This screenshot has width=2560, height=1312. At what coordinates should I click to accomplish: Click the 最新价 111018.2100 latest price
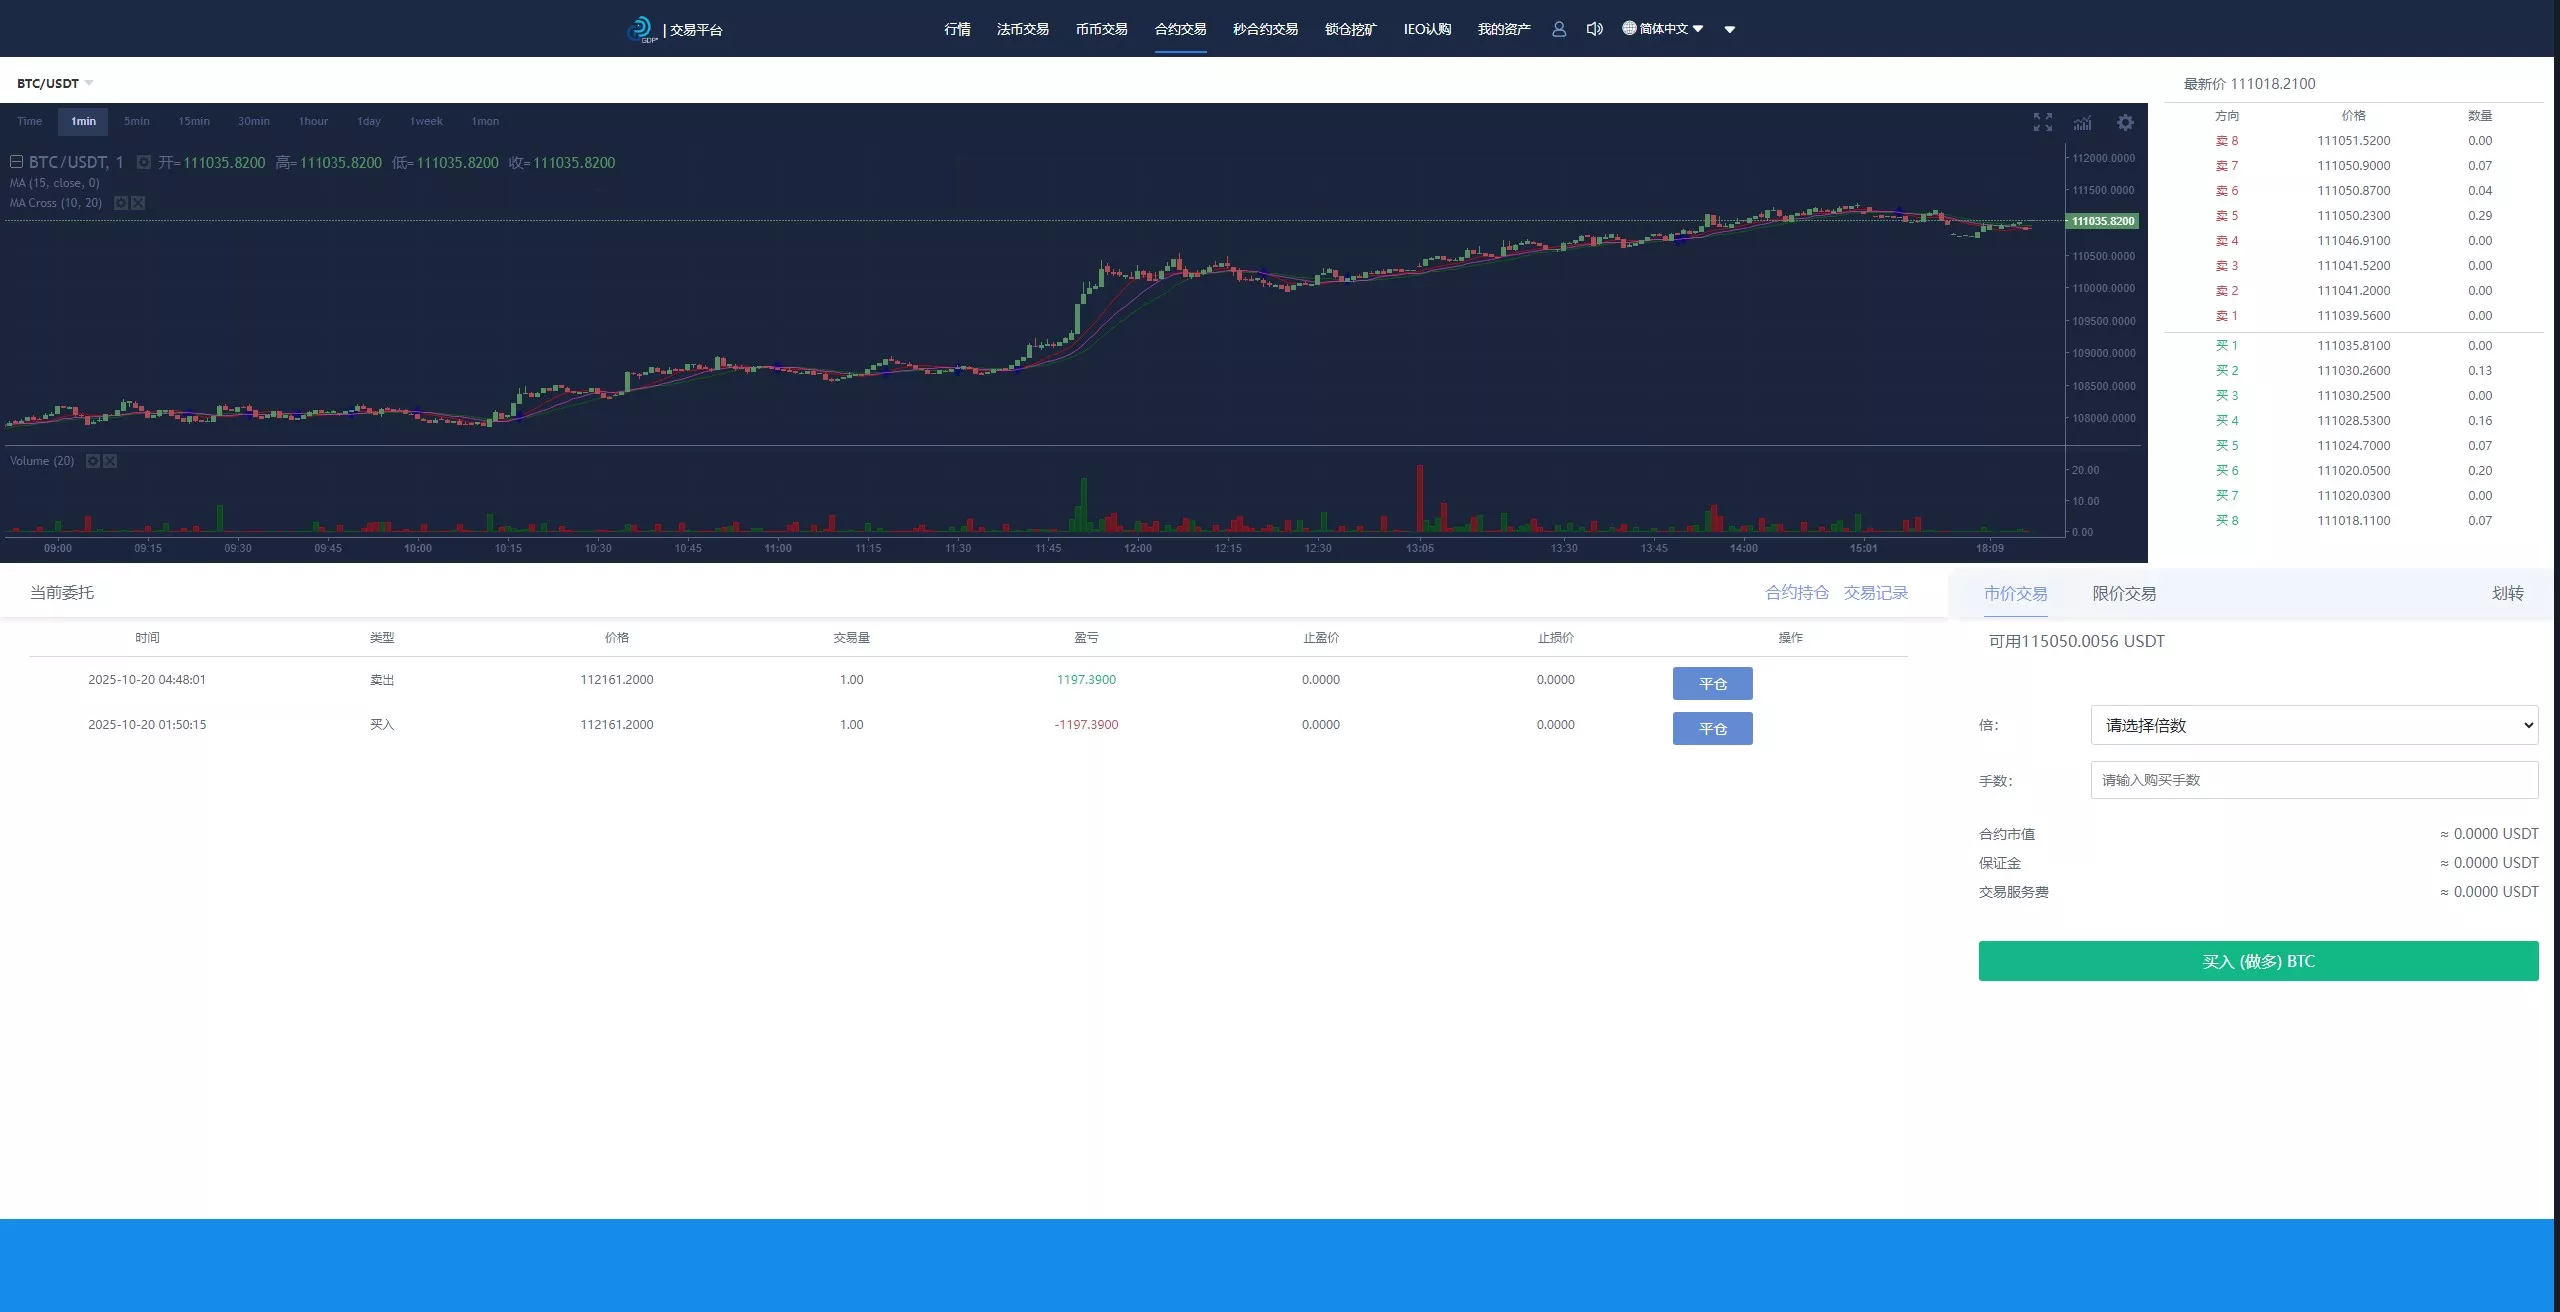tap(2249, 84)
